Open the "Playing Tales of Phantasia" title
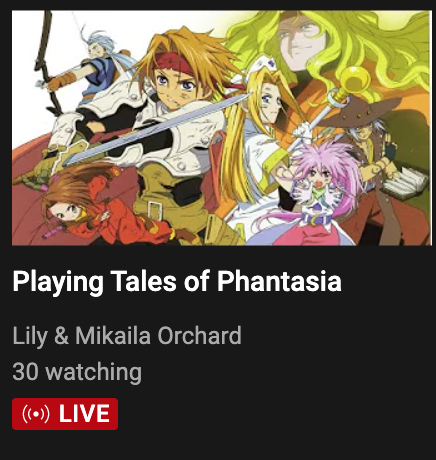Viewport: 436px width, 460px height. click(x=177, y=281)
